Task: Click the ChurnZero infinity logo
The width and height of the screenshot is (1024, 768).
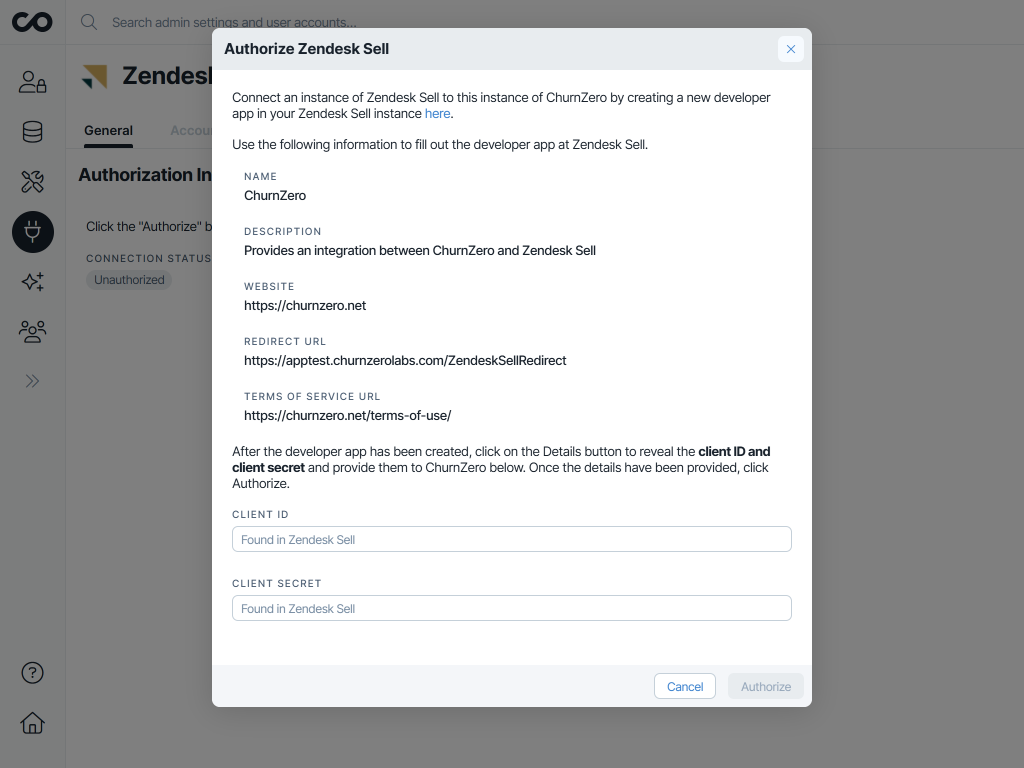Action: pyautogui.click(x=32, y=21)
